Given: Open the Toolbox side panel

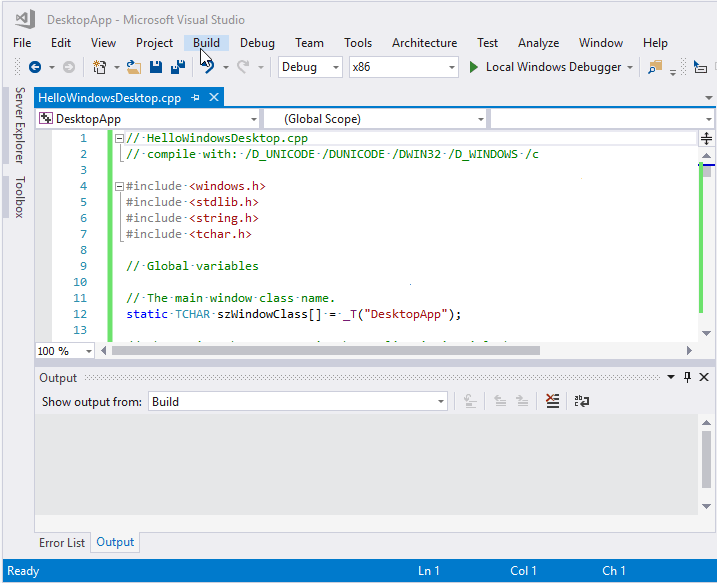Looking at the screenshot, I should (x=19, y=197).
